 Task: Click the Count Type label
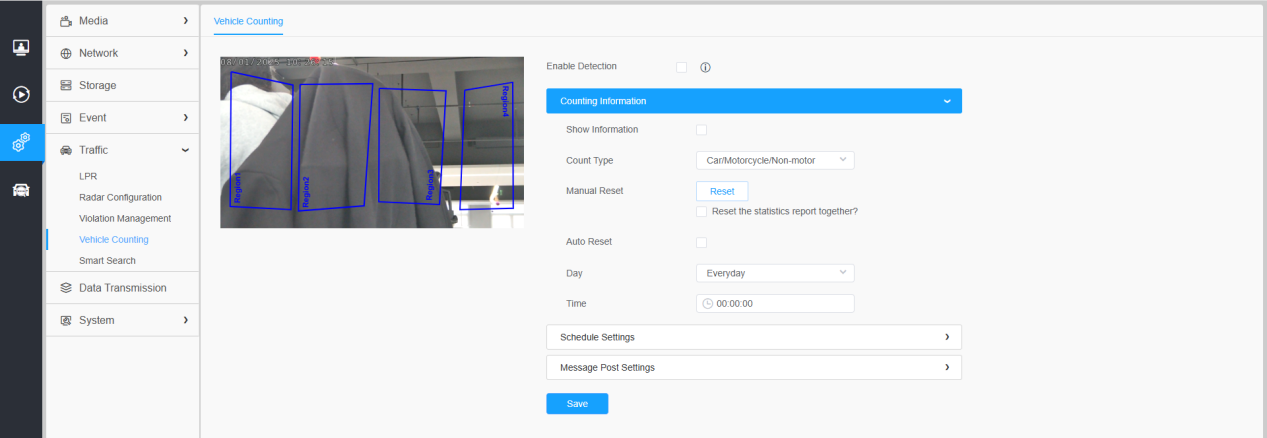(590, 160)
